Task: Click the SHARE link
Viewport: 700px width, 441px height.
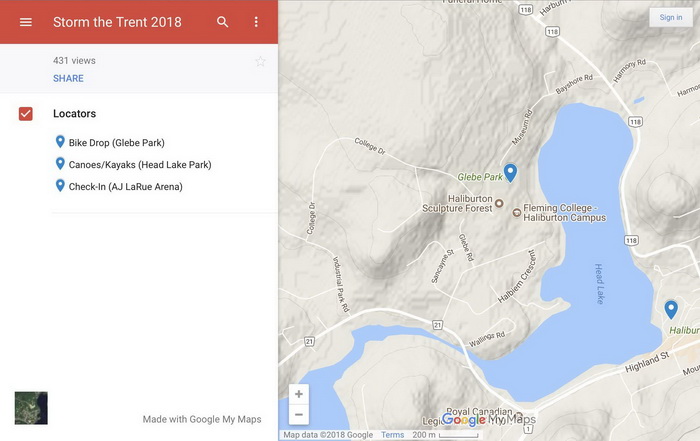Action: [x=68, y=78]
